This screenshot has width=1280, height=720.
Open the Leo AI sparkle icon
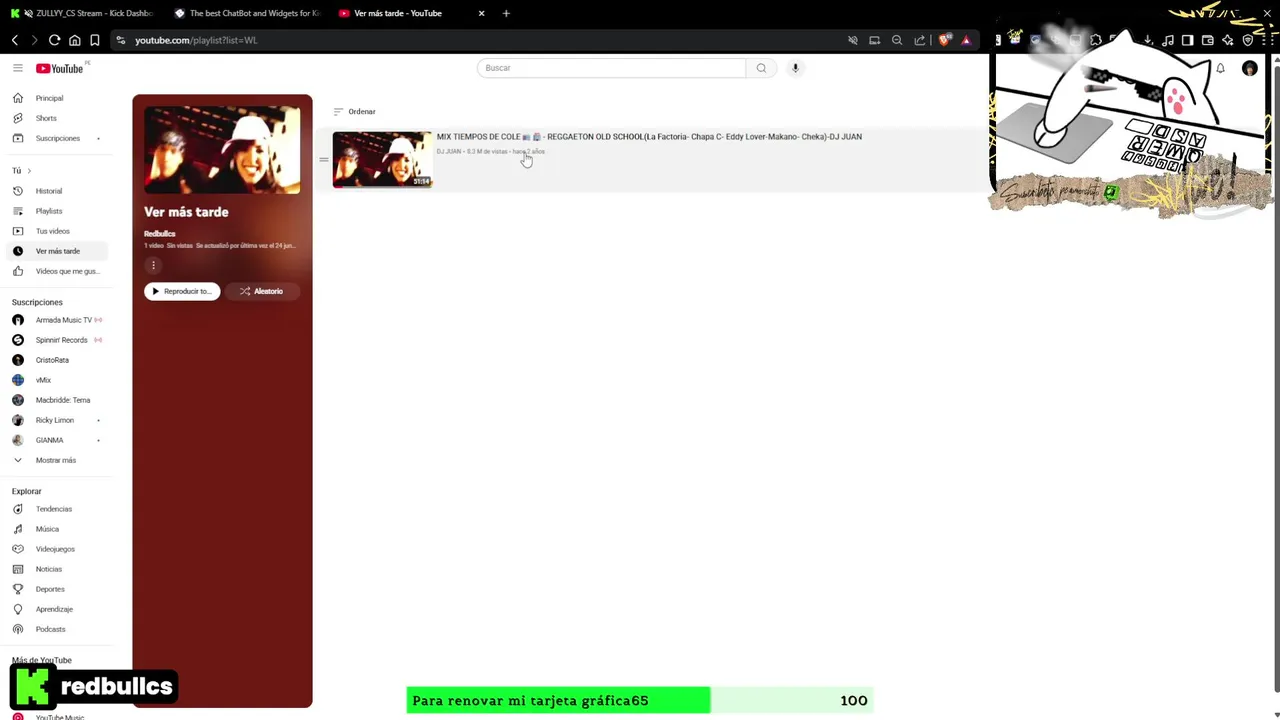(x=1227, y=40)
